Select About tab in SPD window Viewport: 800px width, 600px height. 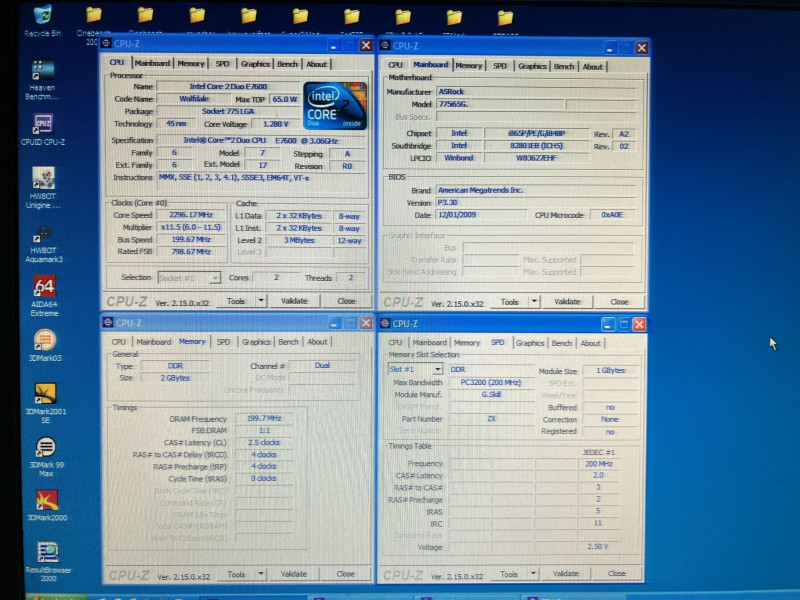pyautogui.click(x=590, y=343)
